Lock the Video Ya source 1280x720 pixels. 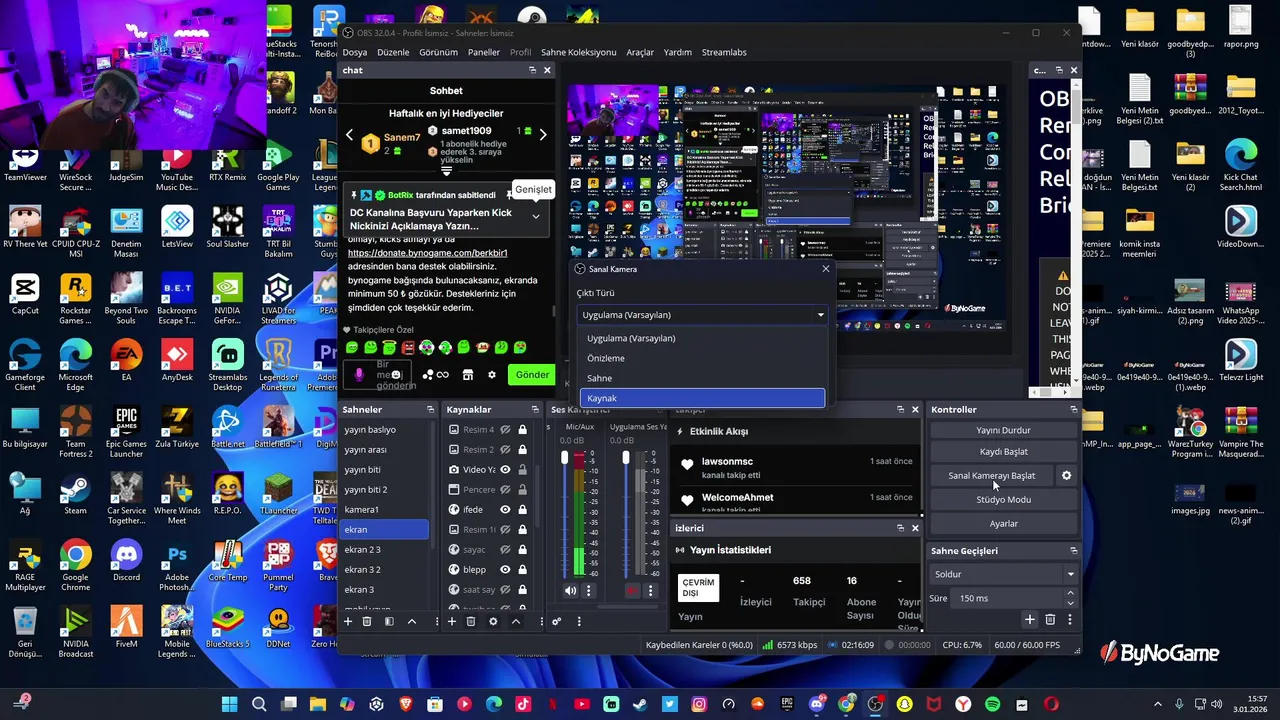(522, 469)
